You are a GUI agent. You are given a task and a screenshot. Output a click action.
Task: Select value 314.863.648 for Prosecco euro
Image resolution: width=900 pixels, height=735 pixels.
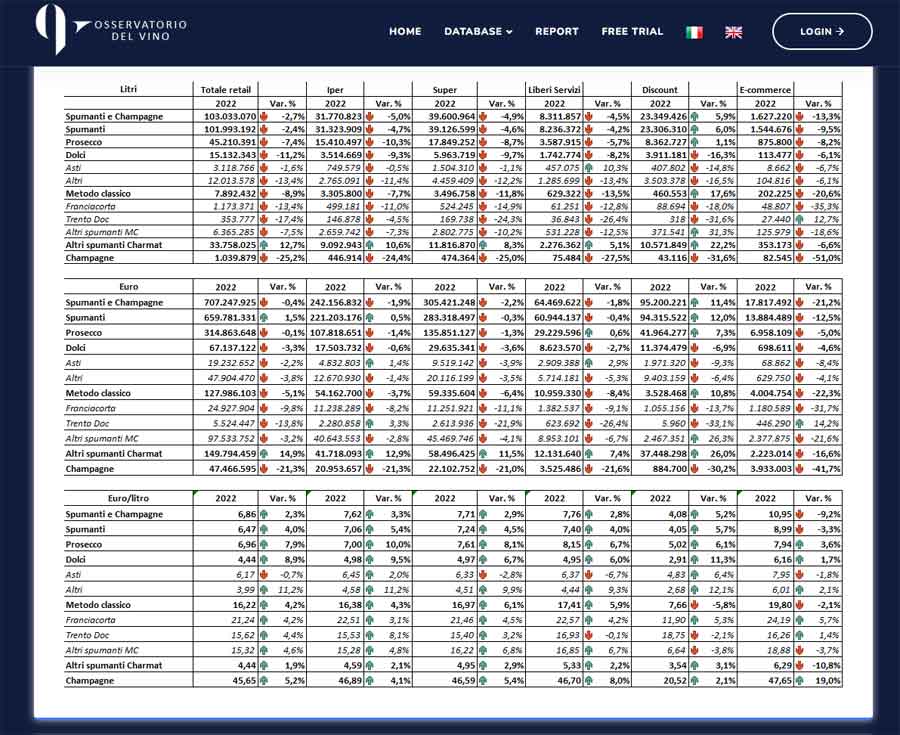click(230, 332)
